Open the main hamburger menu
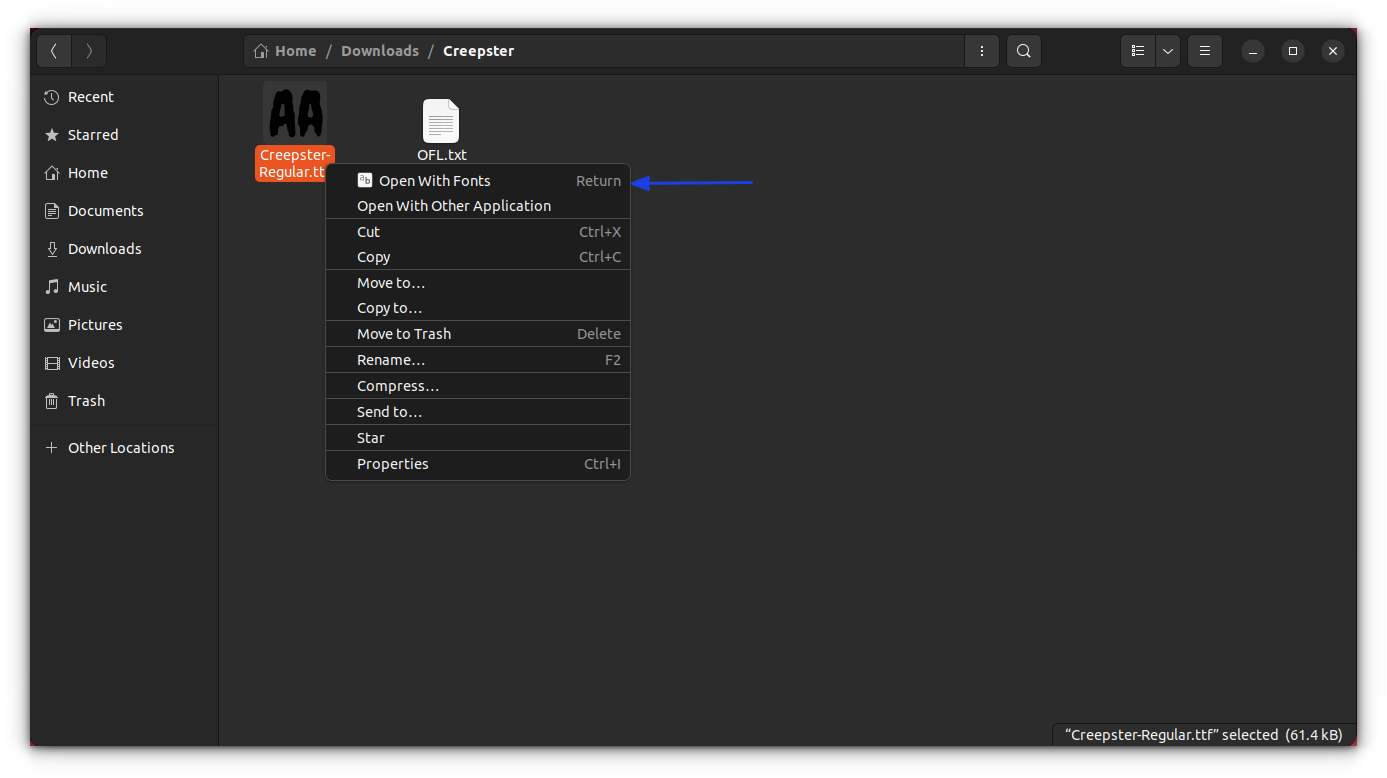1387x778 pixels. (1204, 50)
